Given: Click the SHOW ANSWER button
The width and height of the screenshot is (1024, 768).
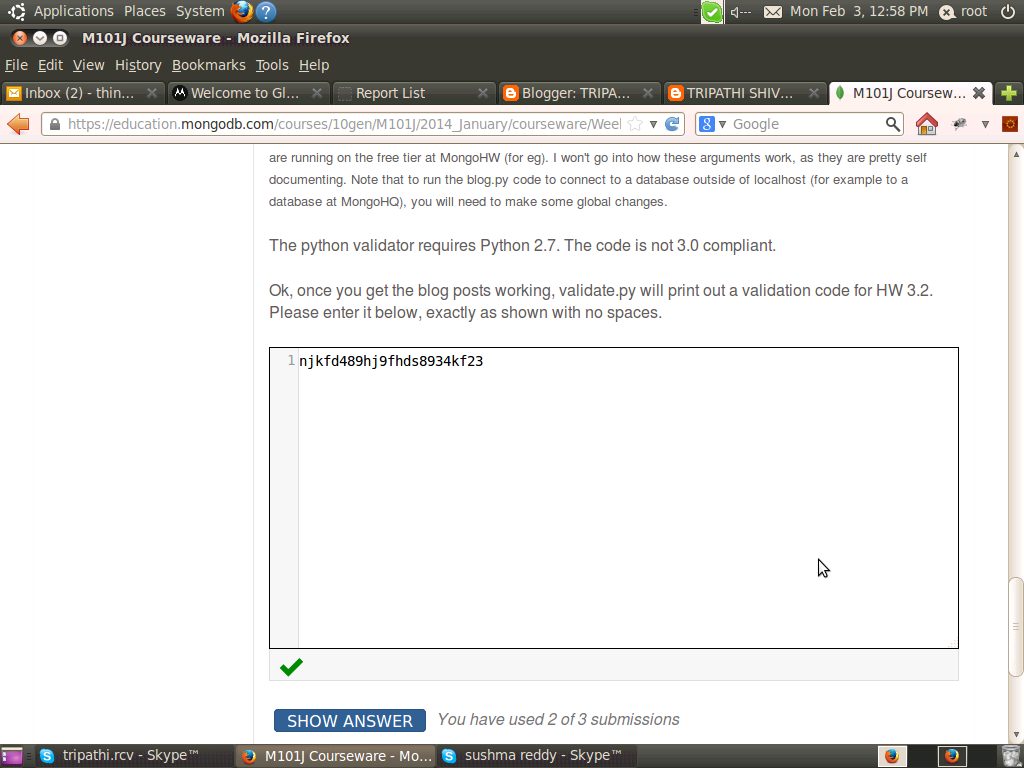Looking at the screenshot, I should pyautogui.click(x=349, y=720).
